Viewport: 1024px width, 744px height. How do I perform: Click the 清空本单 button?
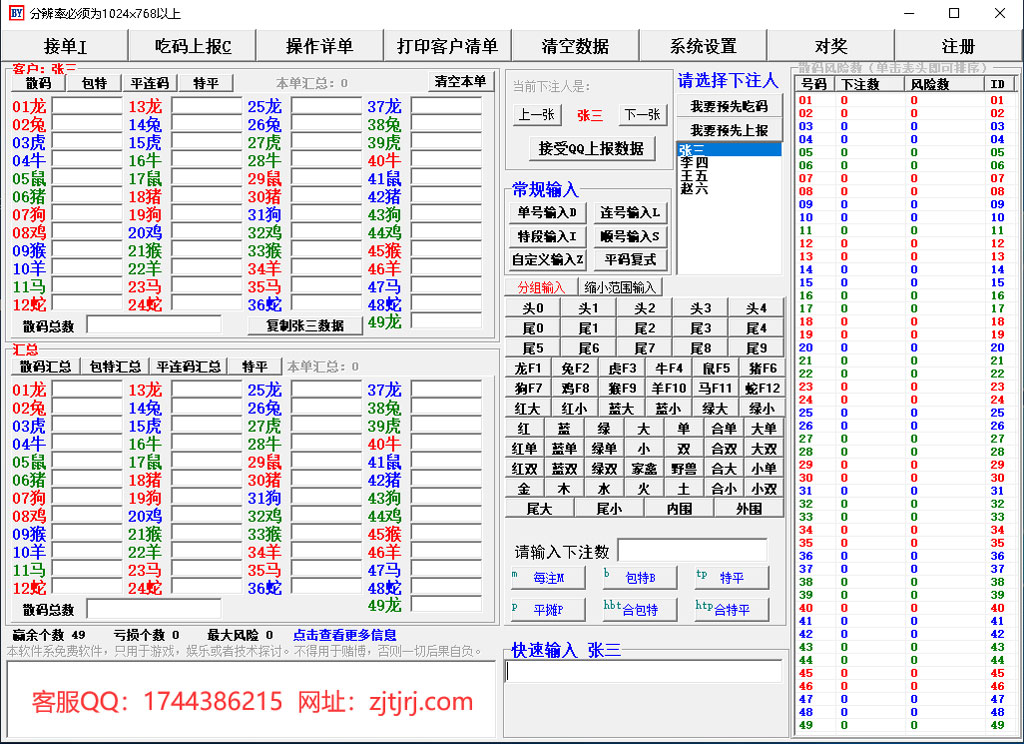pos(460,82)
